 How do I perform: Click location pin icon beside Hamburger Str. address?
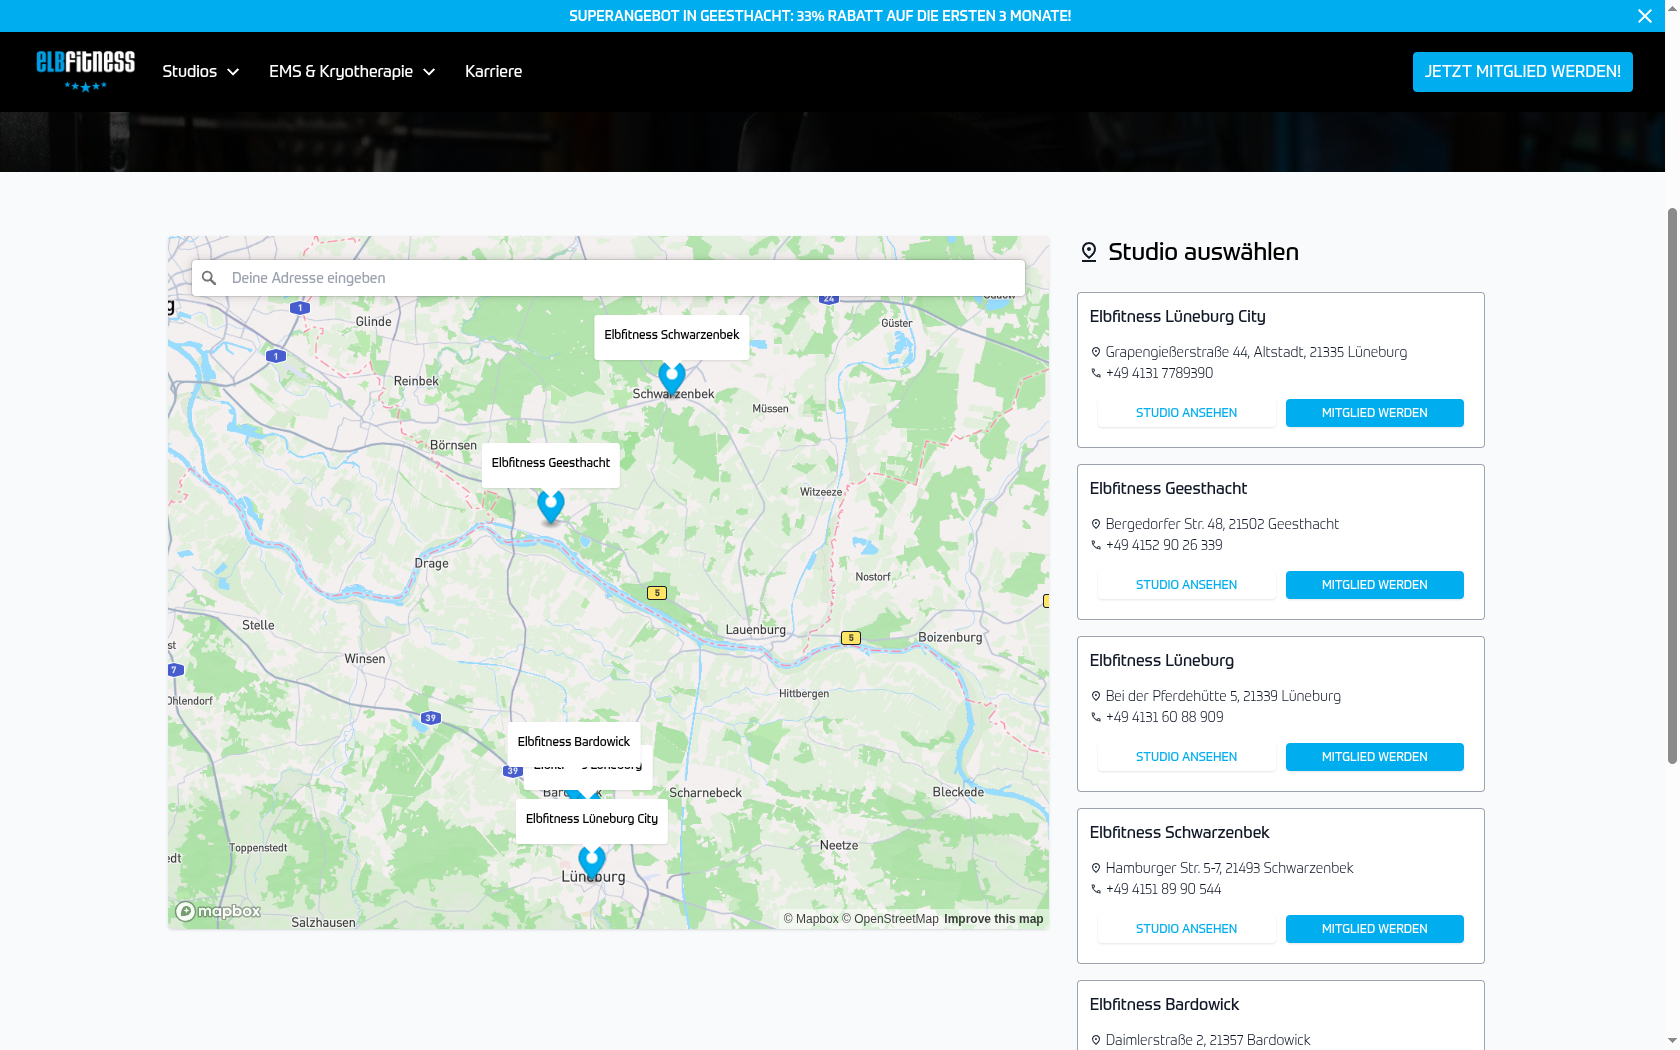point(1096,868)
